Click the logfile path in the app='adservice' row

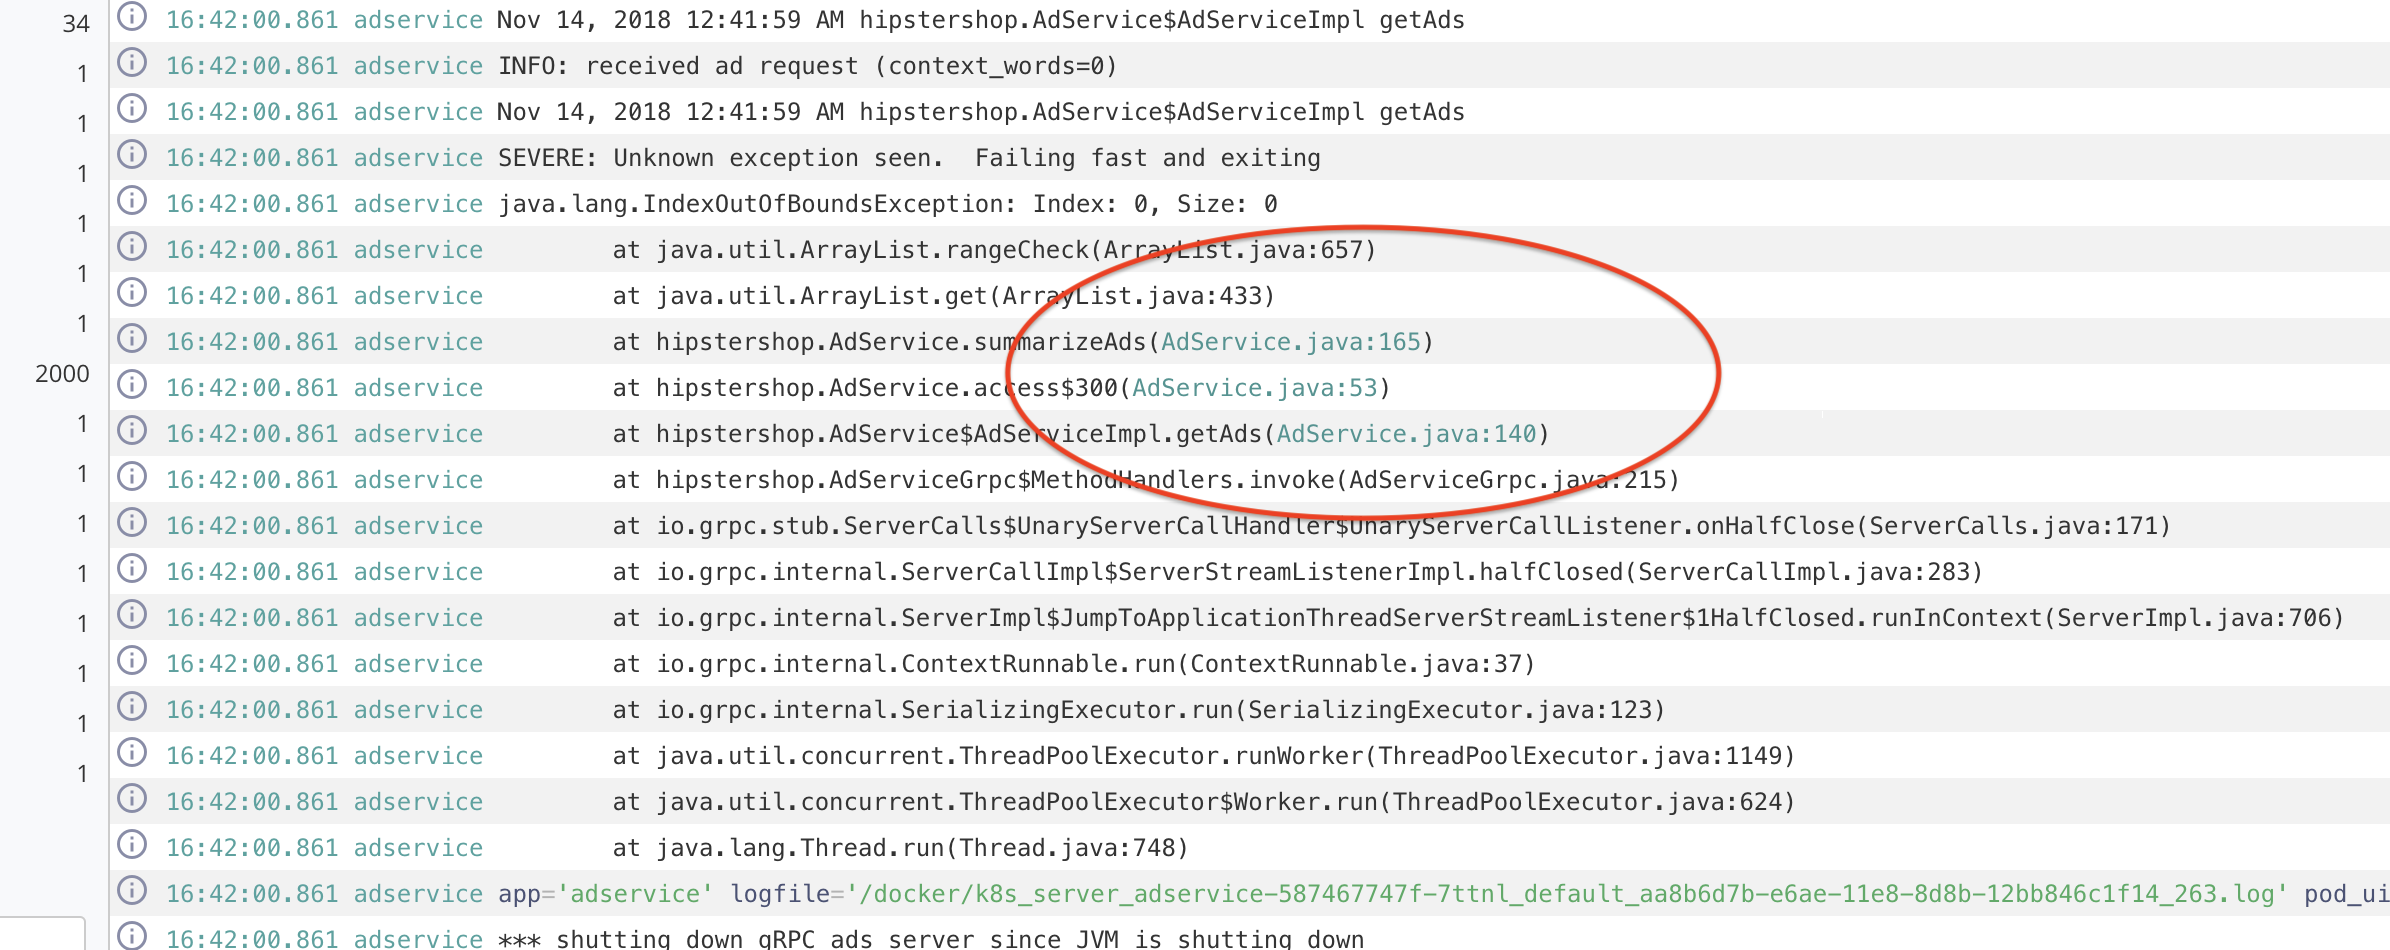click(x=1572, y=894)
